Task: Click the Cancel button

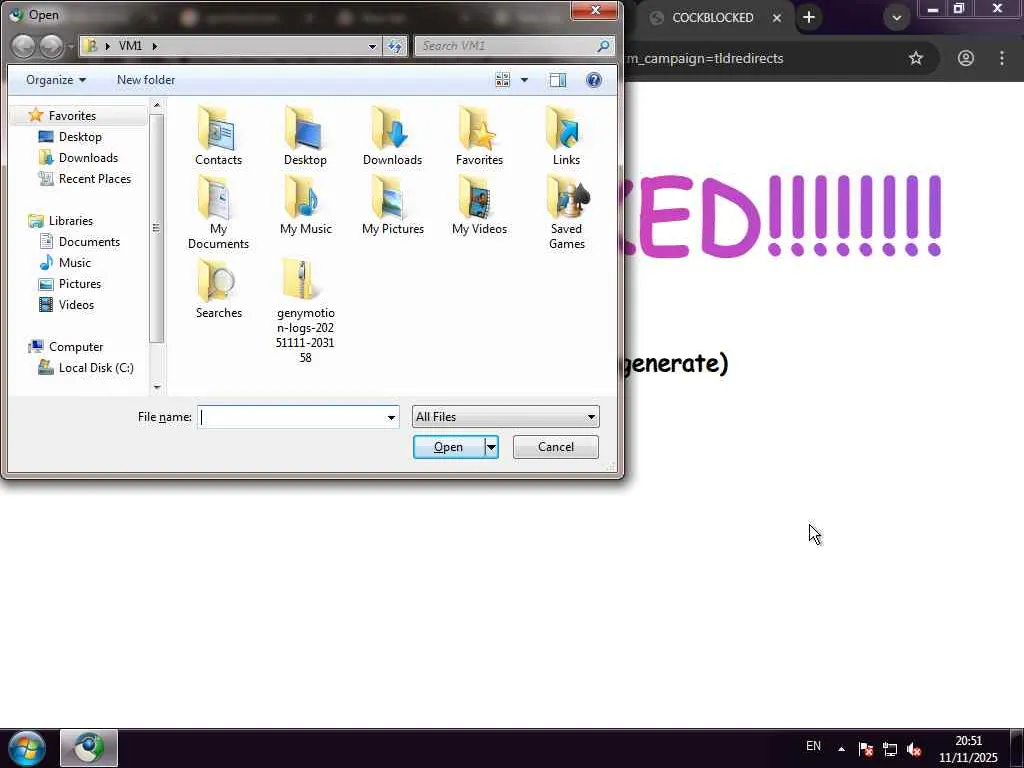Action: pos(556,447)
